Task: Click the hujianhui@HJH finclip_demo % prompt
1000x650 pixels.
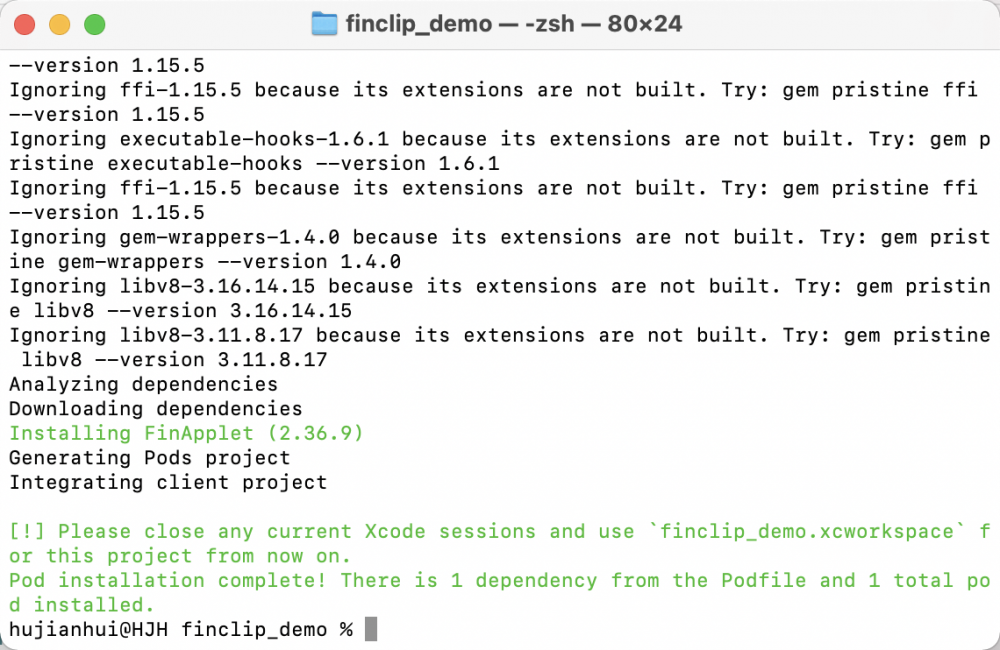Action: pos(180,630)
